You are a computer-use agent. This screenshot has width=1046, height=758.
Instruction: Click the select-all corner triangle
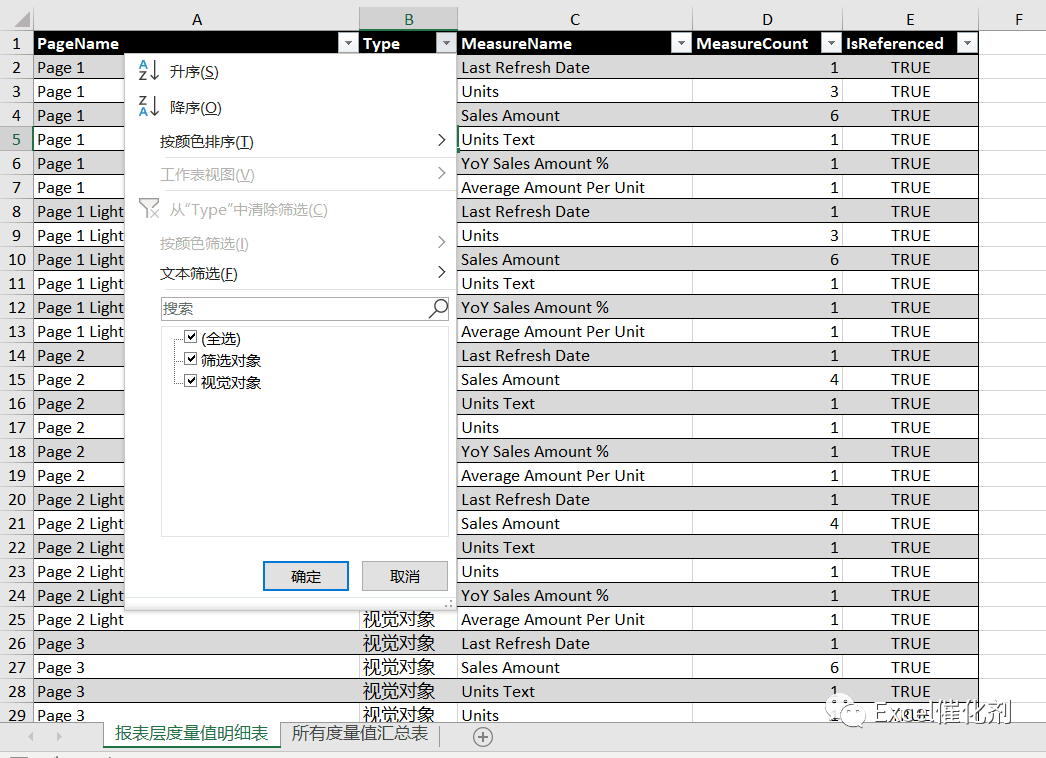click(22, 19)
